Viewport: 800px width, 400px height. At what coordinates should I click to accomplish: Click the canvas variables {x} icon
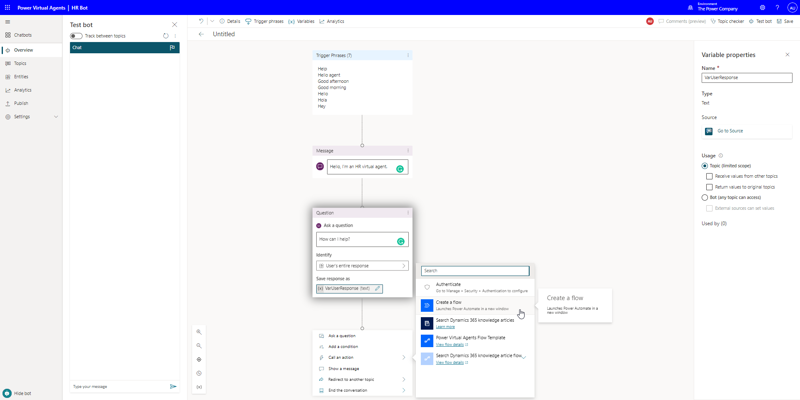[199, 387]
